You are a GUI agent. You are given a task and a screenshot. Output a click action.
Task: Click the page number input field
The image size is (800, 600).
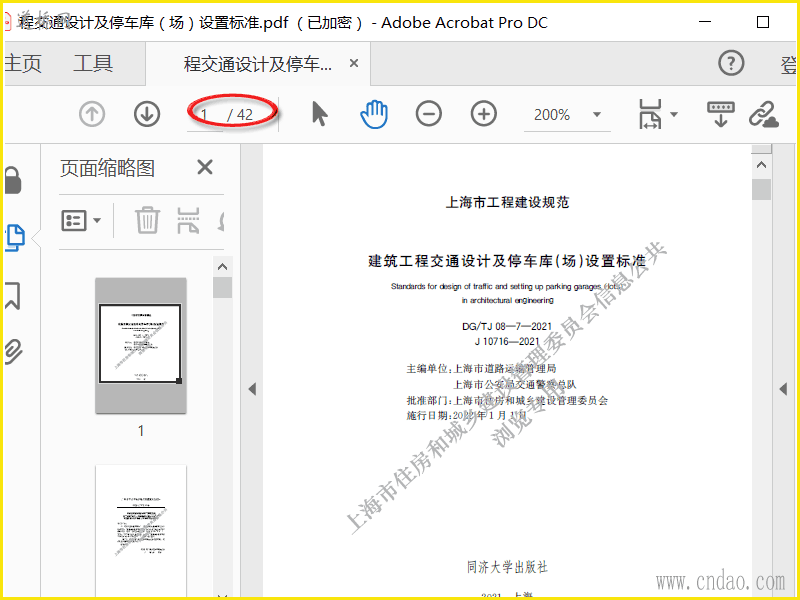(205, 115)
